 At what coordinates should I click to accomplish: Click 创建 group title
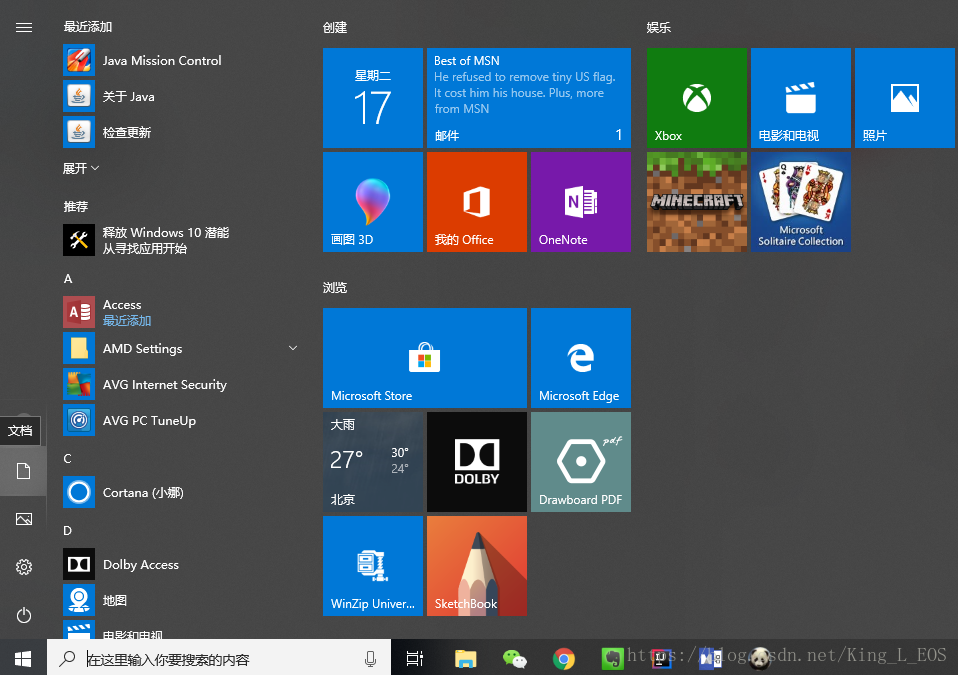[x=335, y=27]
